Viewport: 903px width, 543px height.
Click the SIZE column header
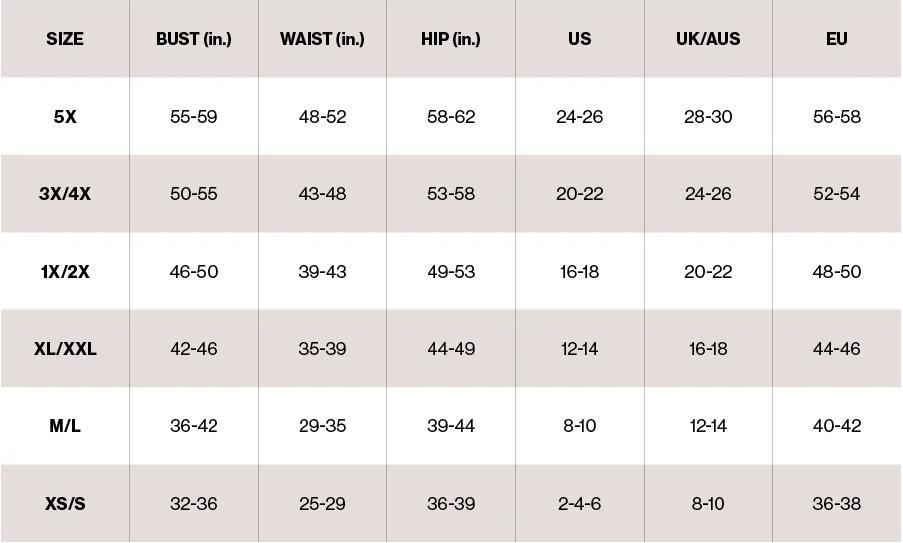[65, 39]
